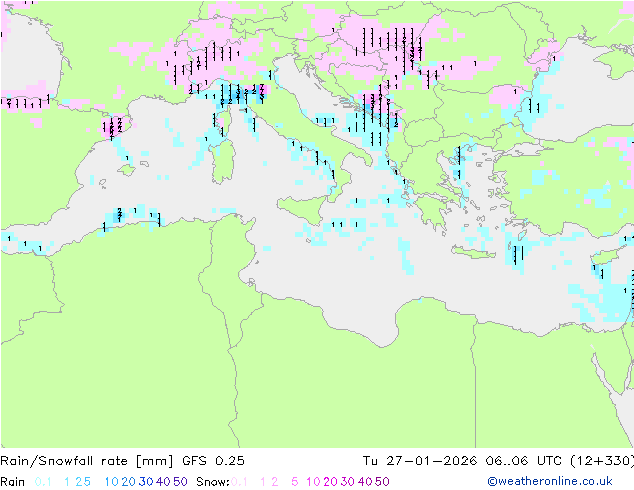Select snow legend value 0.1

coord(240,482)
